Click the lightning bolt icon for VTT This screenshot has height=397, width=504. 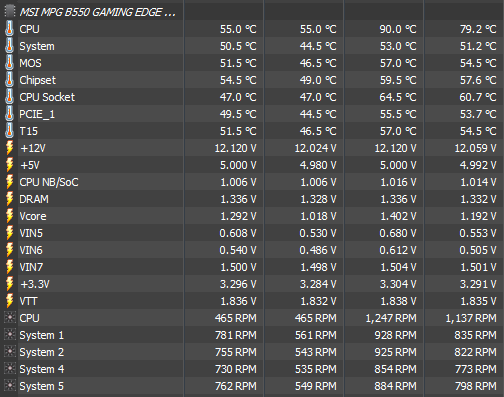pyautogui.click(x=10, y=301)
